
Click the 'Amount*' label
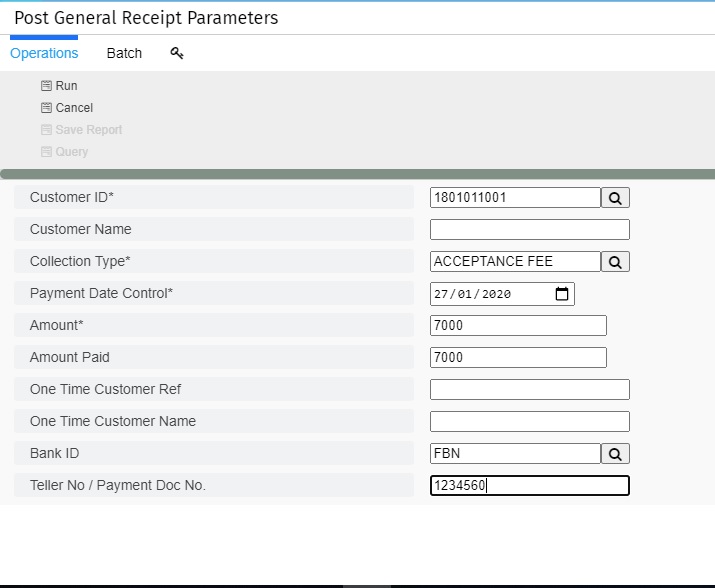[57, 325]
